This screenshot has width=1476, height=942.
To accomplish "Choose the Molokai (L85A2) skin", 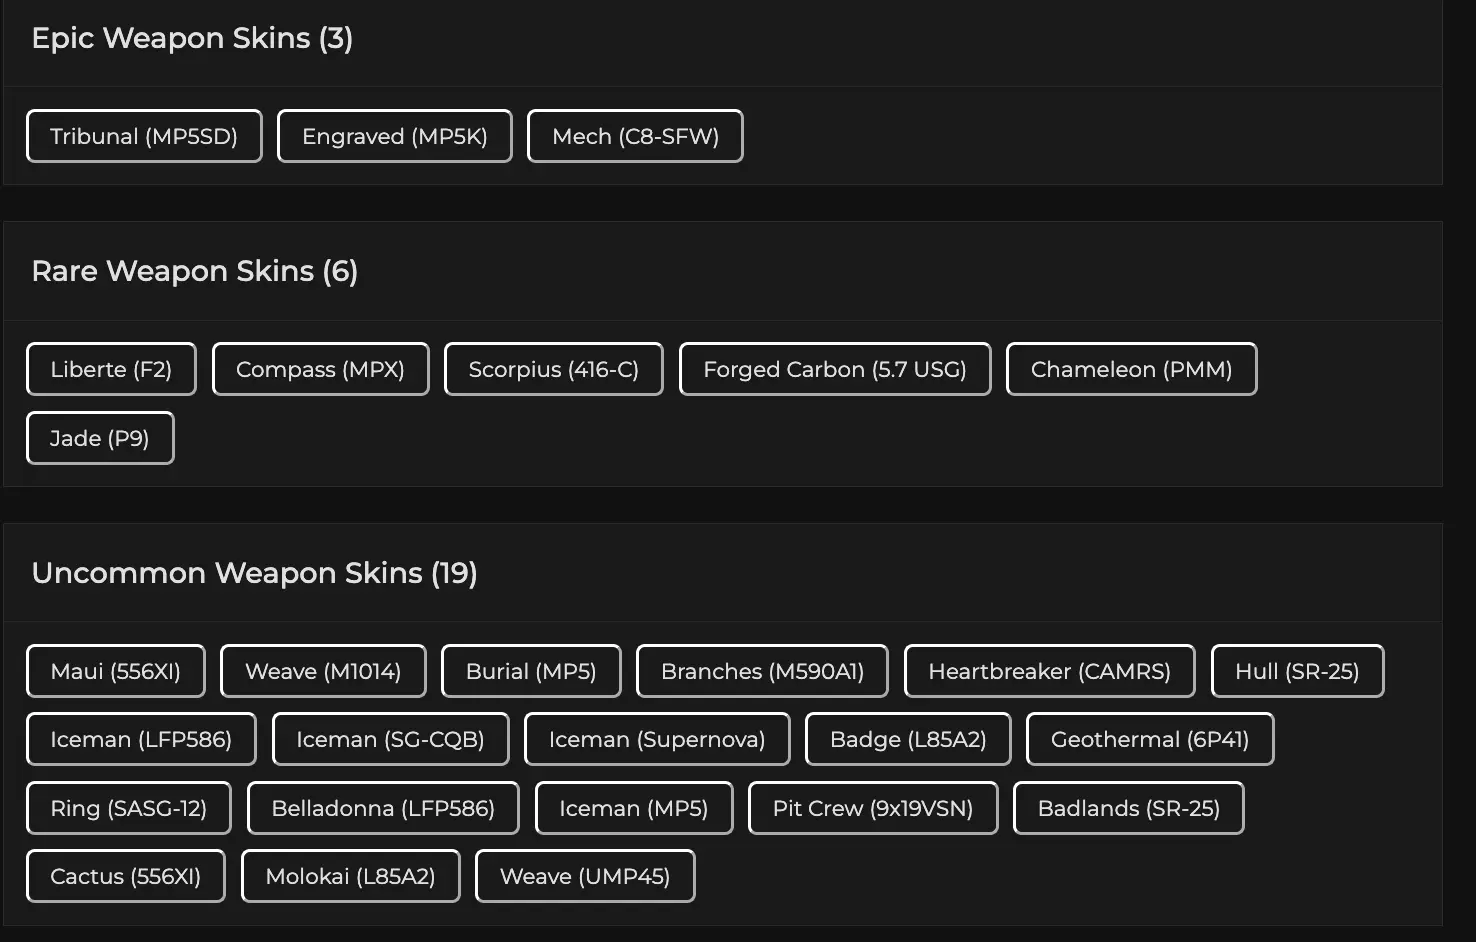I will click(x=350, y=876).
